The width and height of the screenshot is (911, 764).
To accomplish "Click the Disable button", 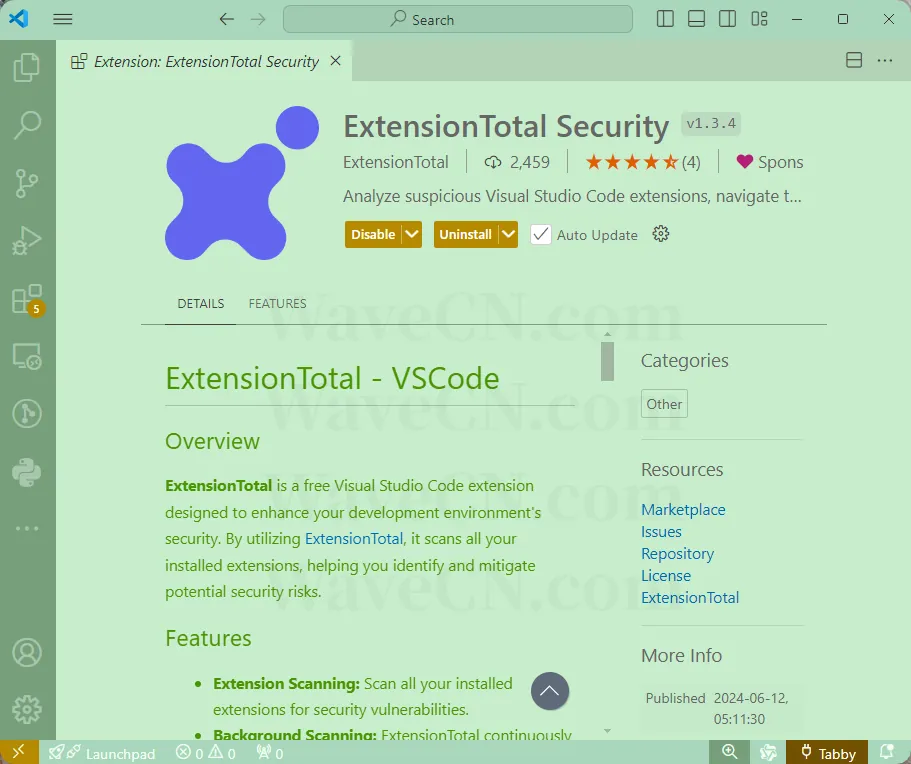I will point(373,234).
